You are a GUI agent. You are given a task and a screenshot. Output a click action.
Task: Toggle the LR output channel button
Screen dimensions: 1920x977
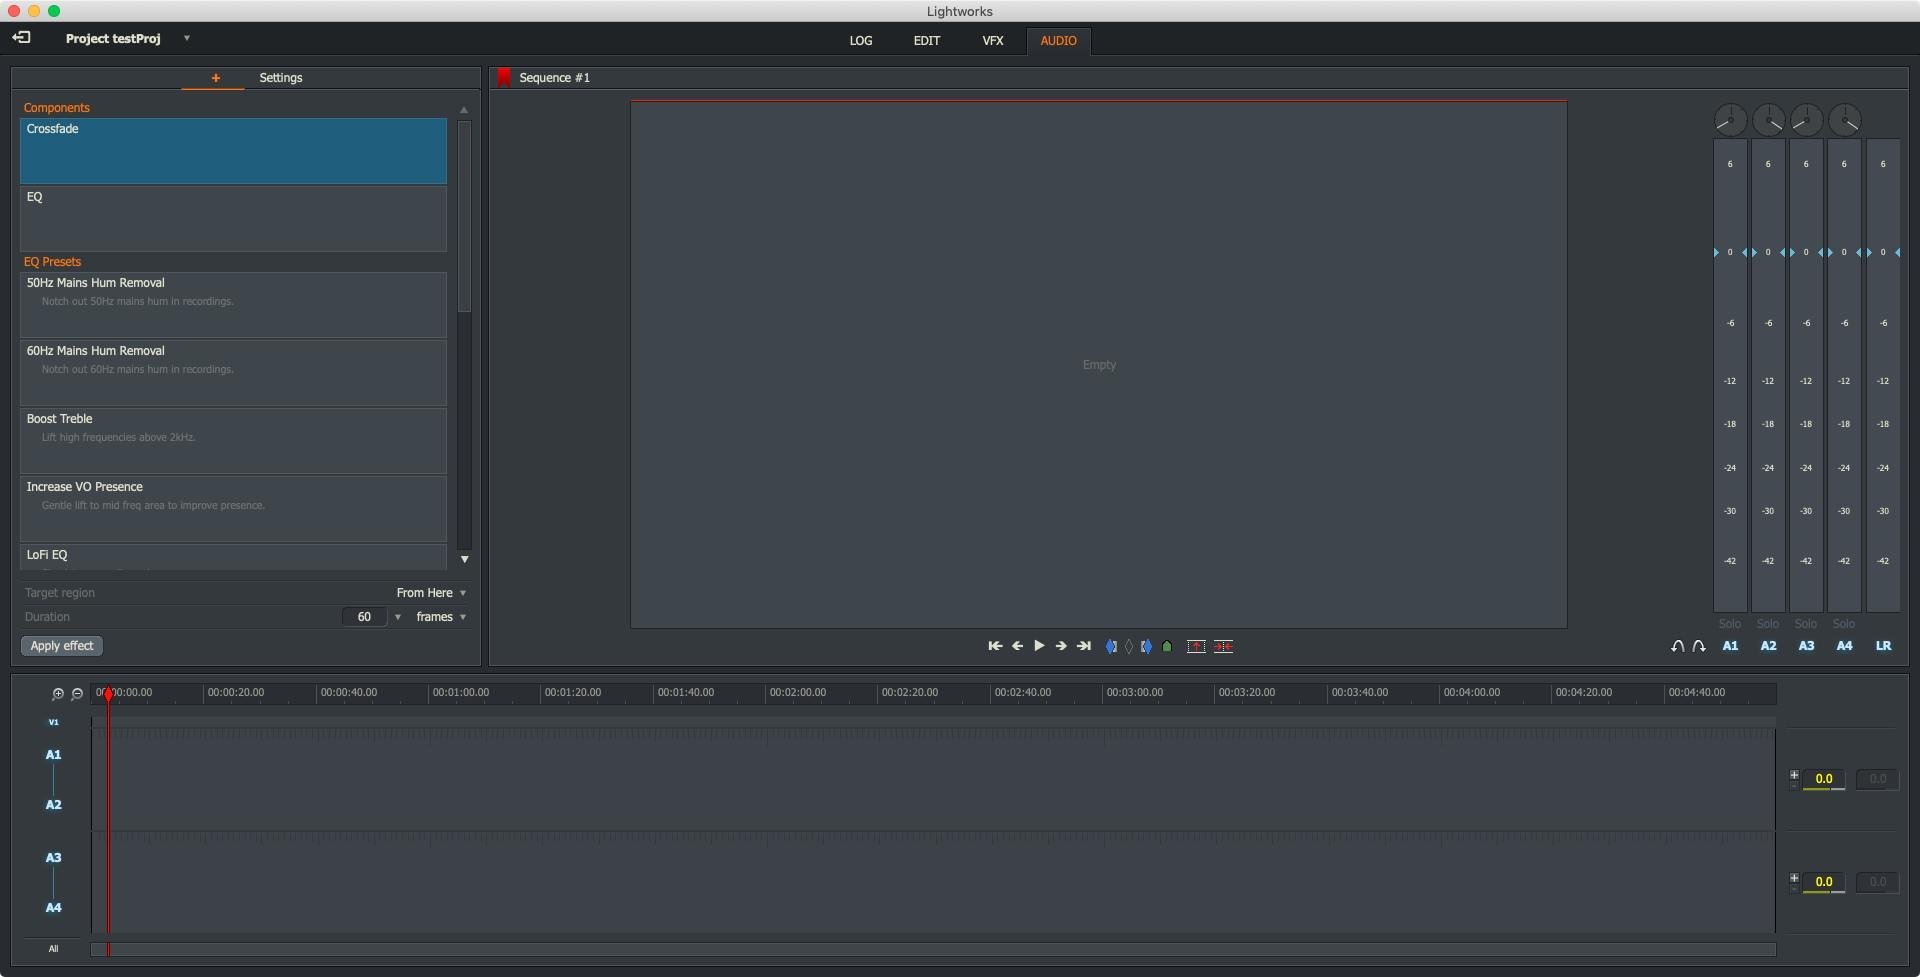pos(1883,646)
